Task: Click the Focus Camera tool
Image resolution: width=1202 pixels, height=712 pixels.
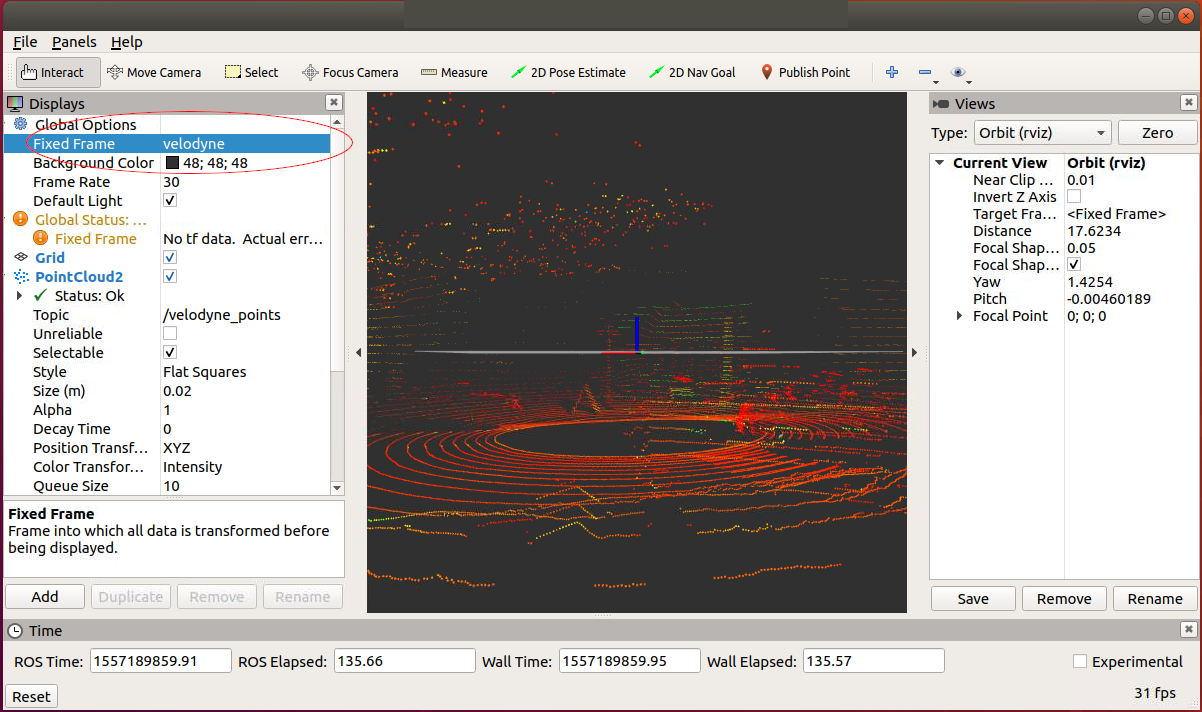Action: 349,71
